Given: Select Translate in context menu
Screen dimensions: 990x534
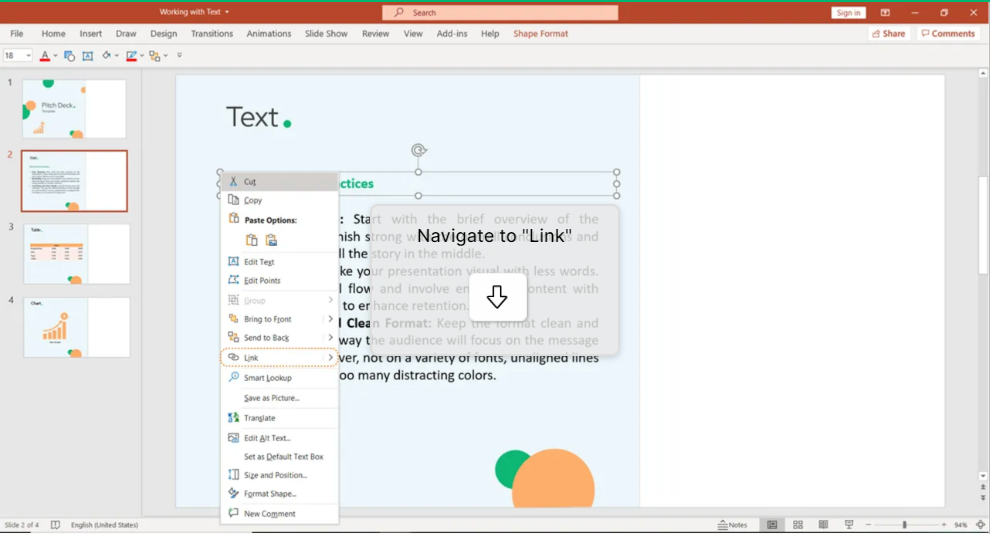Looking at the screenshot, I should click(279, 418).
